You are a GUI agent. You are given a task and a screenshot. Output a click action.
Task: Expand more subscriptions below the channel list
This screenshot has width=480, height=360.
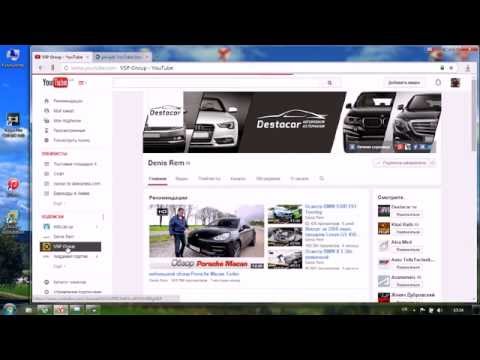click(x=59, y=266)
